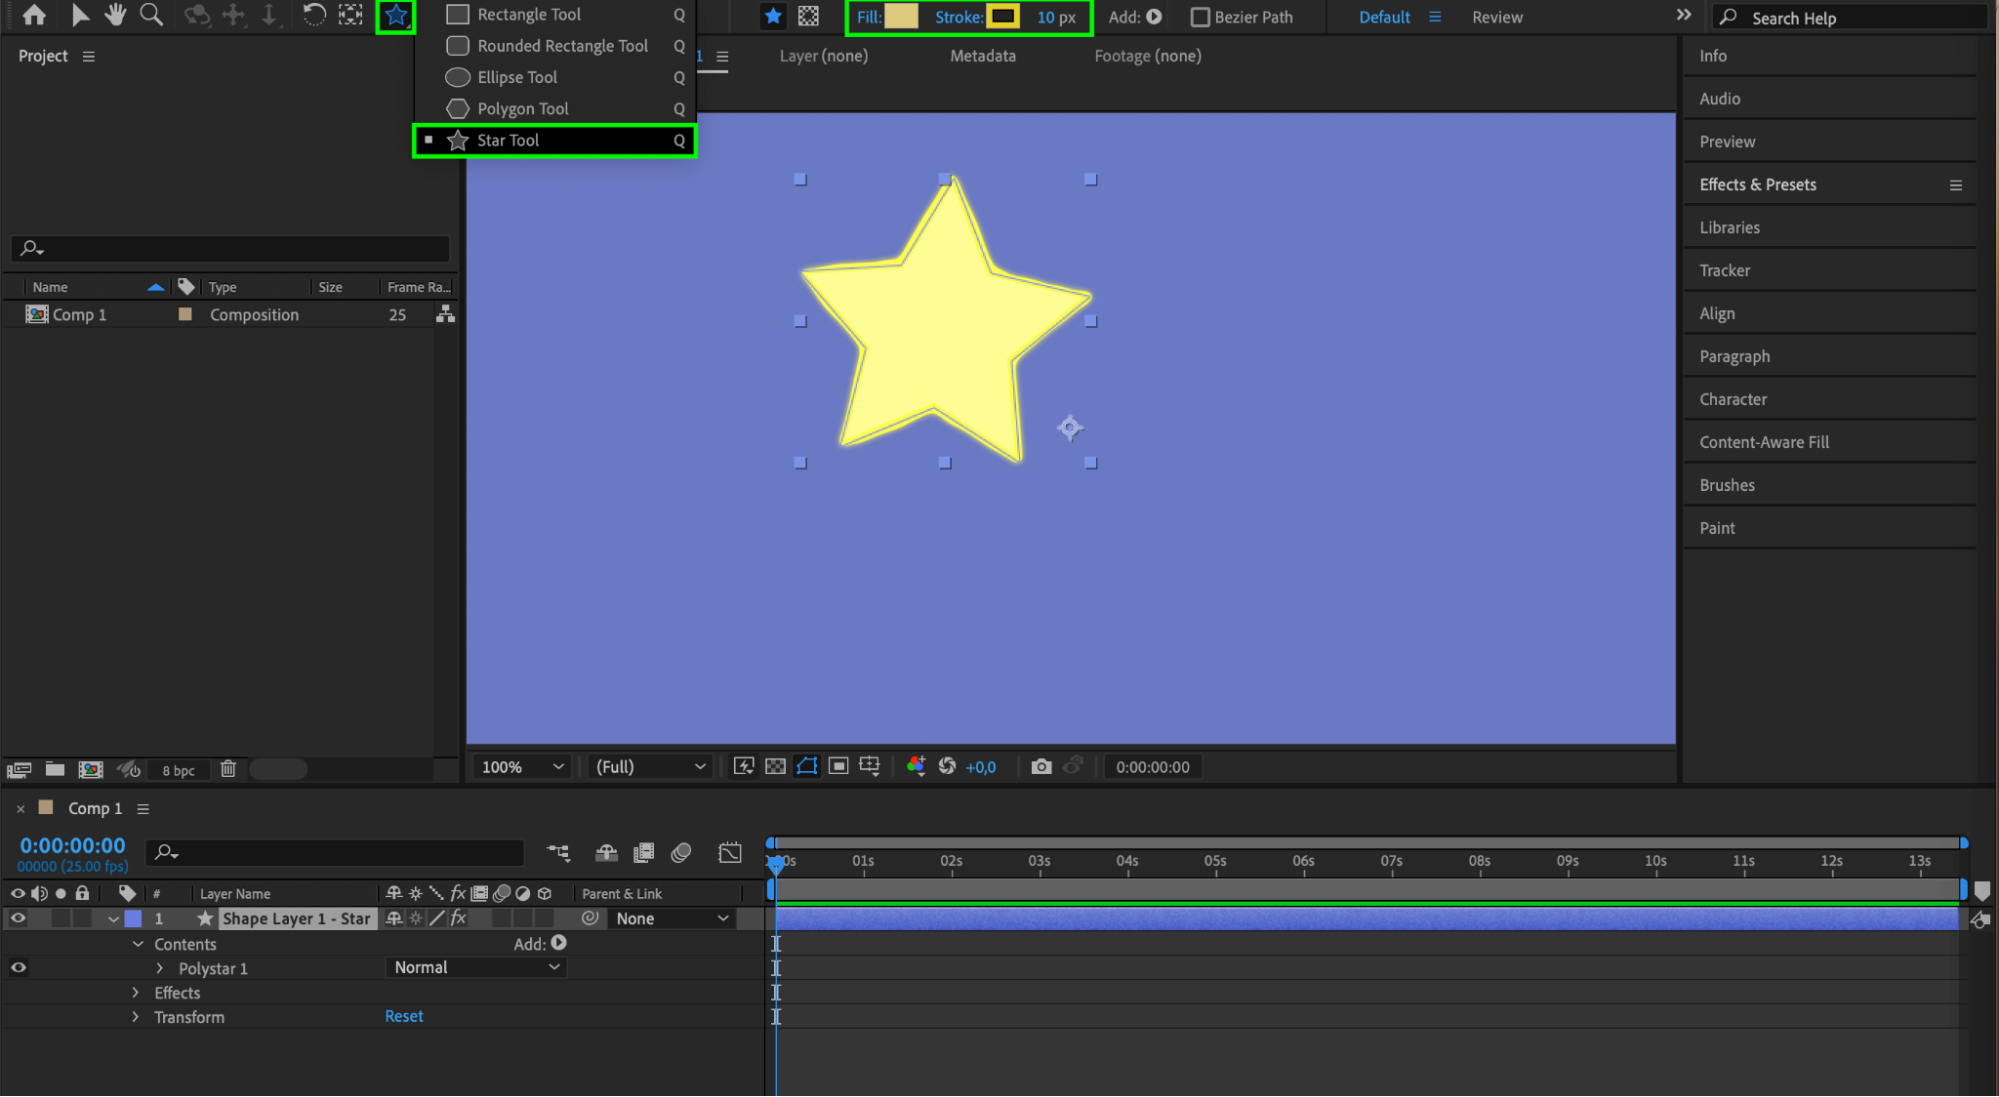The image size is (1999, 1097).
Task: Expand the Transform property group
Action: 136,1017
